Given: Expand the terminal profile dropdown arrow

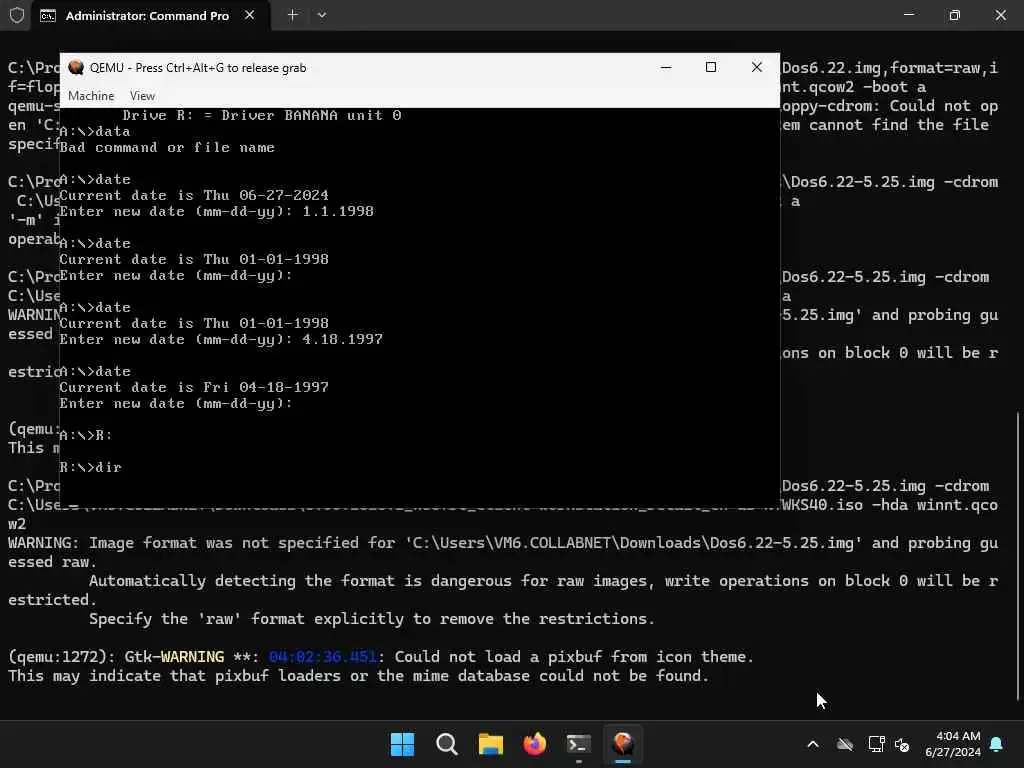Looking at the screenshot, I should pos(322,14).
